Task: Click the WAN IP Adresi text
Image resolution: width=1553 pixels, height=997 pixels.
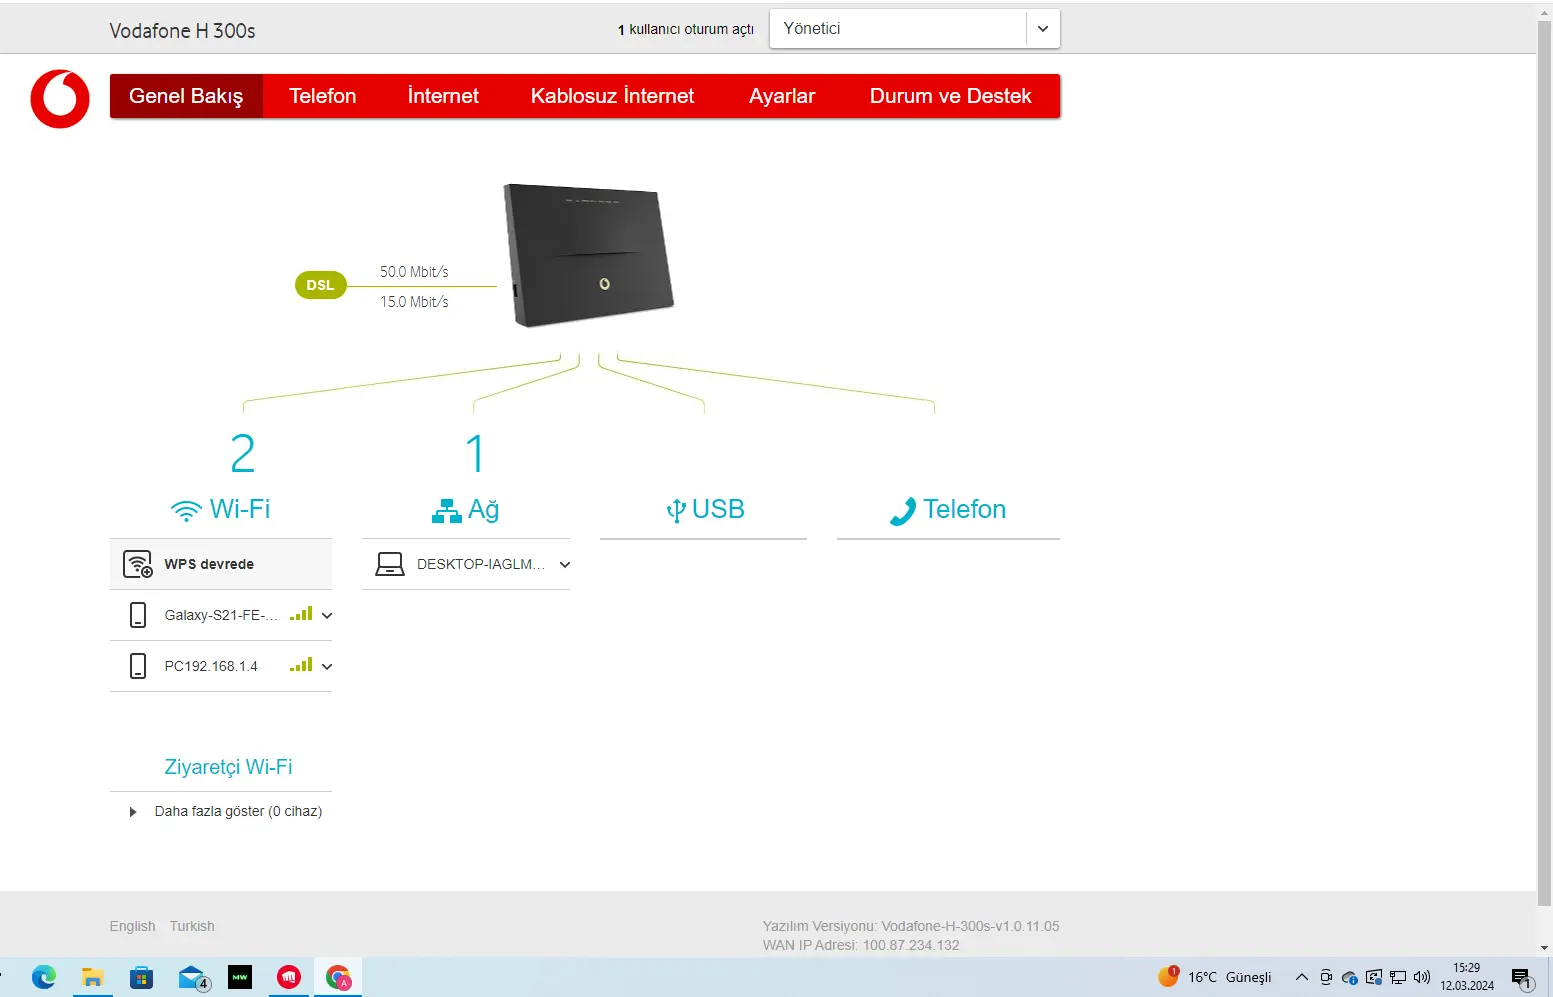Action: (860, 945)
